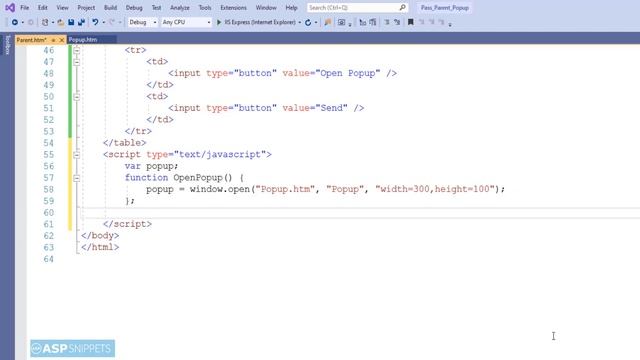Click the next bookmark icon

432,22
